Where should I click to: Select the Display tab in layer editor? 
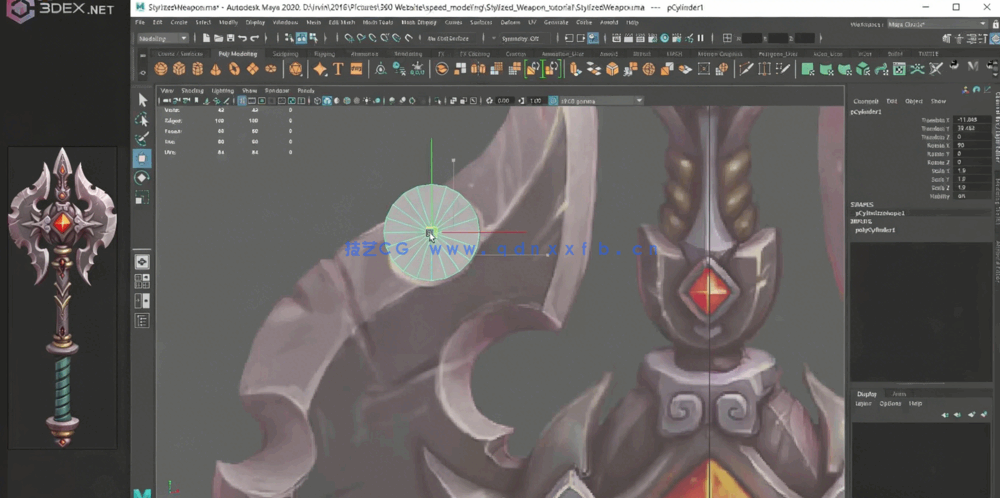coord(867,394)
